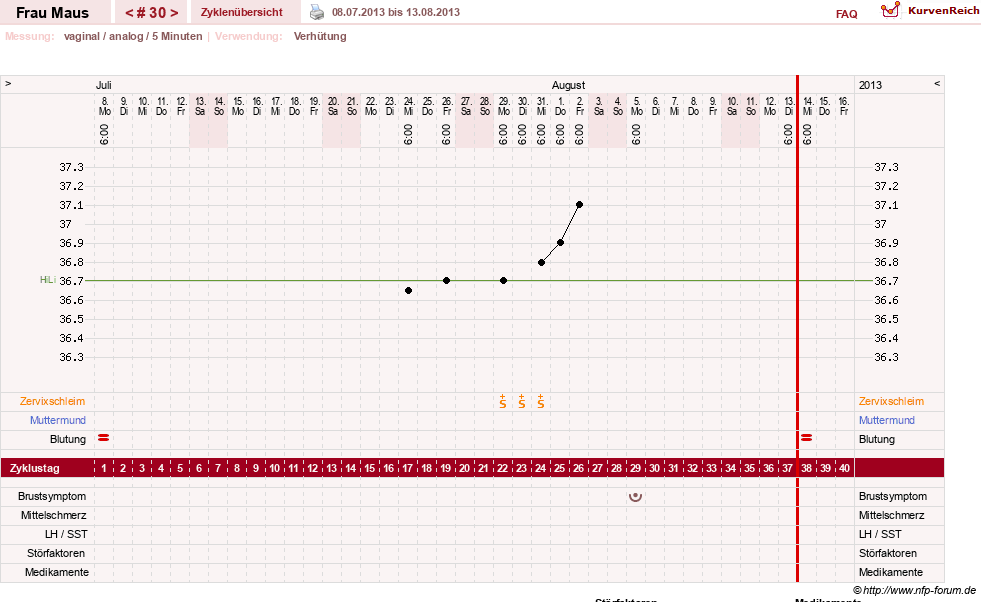Click the date column 2. Fr in August

click(579, 106)
